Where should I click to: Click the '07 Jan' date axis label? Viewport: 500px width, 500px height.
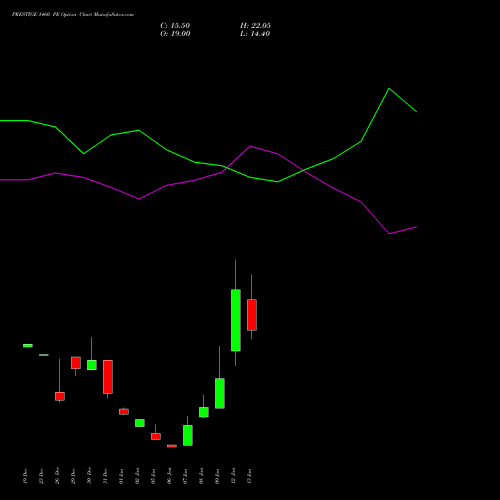coord(185,476)
